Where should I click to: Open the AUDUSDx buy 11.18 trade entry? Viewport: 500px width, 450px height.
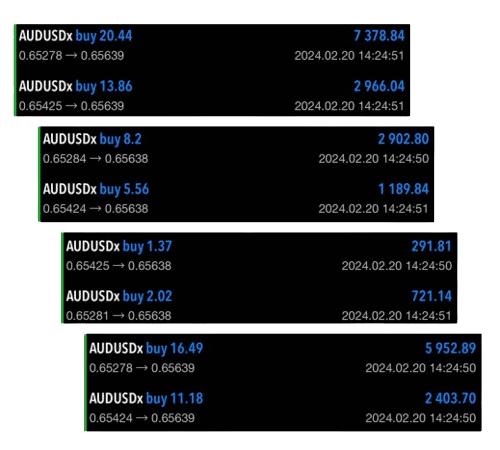tap(283, 408)
